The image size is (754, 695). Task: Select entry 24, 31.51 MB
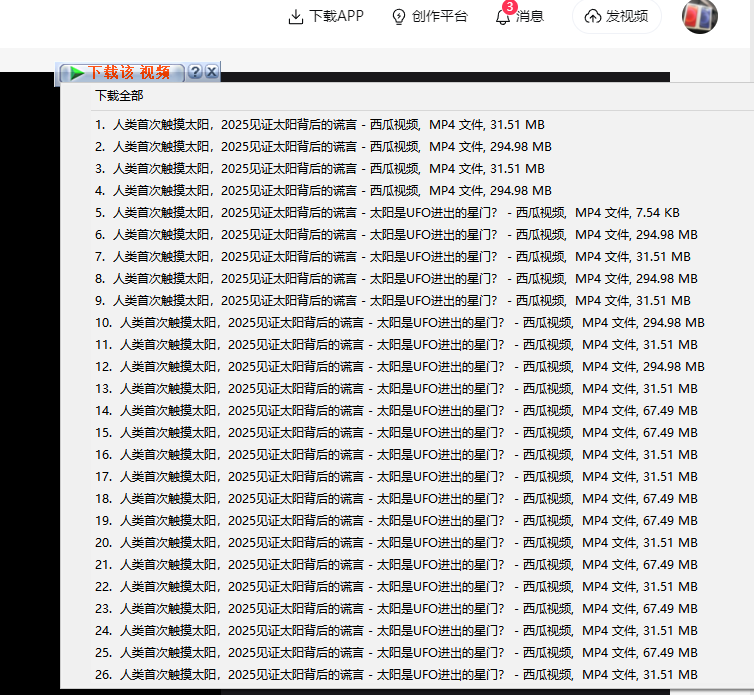396,631
